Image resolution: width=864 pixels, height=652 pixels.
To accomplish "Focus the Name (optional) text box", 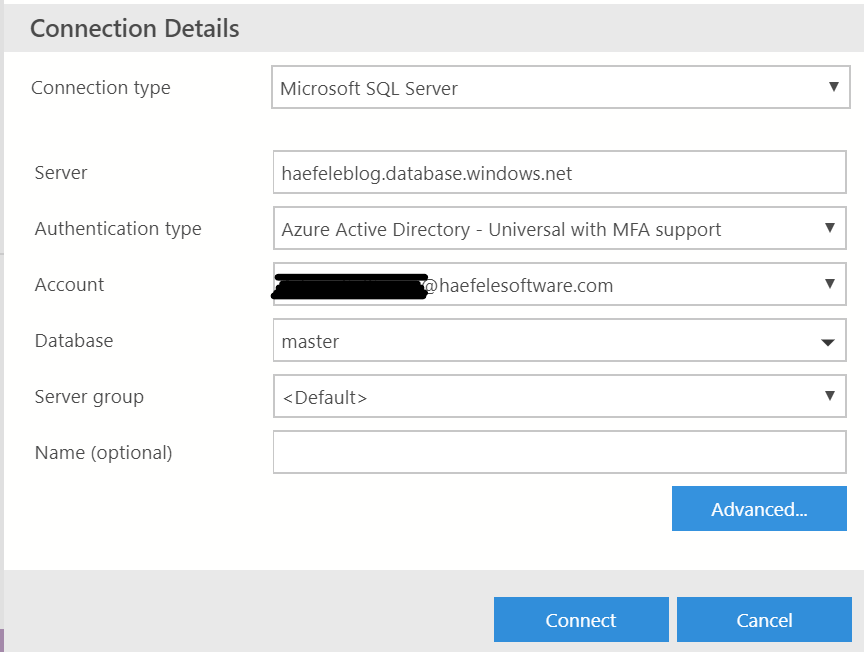I will pyautogui.click(x=559, y=453).
